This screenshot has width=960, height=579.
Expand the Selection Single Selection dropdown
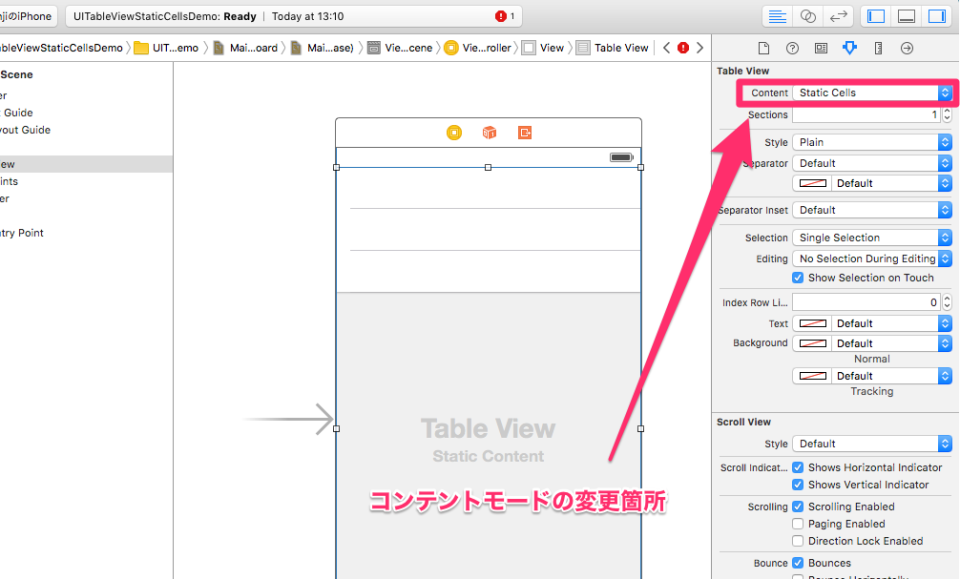pyautogui.click(x=872, y=237)
